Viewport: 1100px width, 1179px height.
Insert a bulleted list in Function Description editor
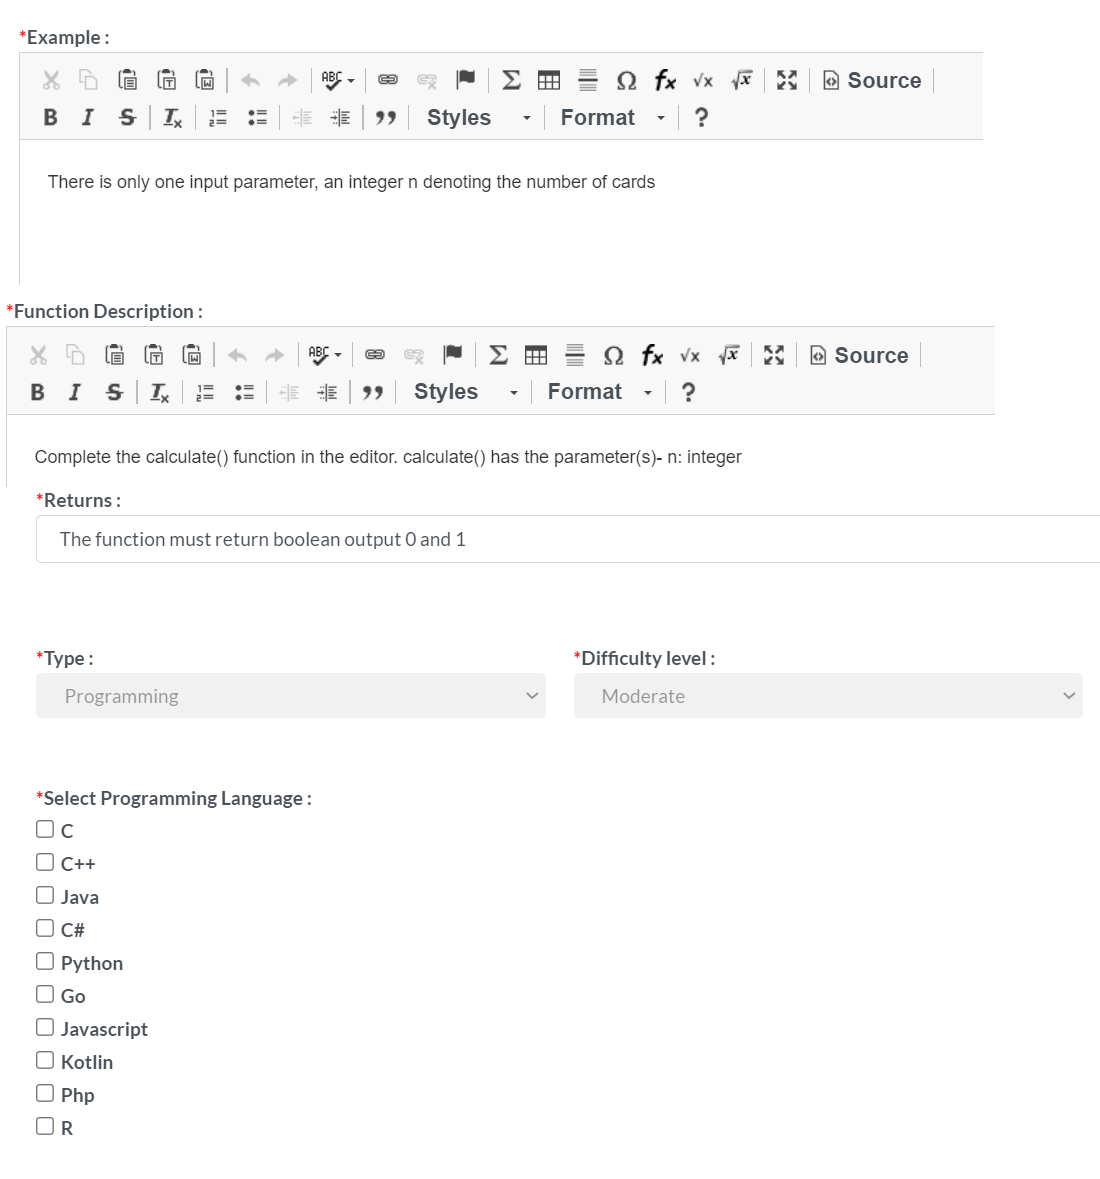(244, 392)
